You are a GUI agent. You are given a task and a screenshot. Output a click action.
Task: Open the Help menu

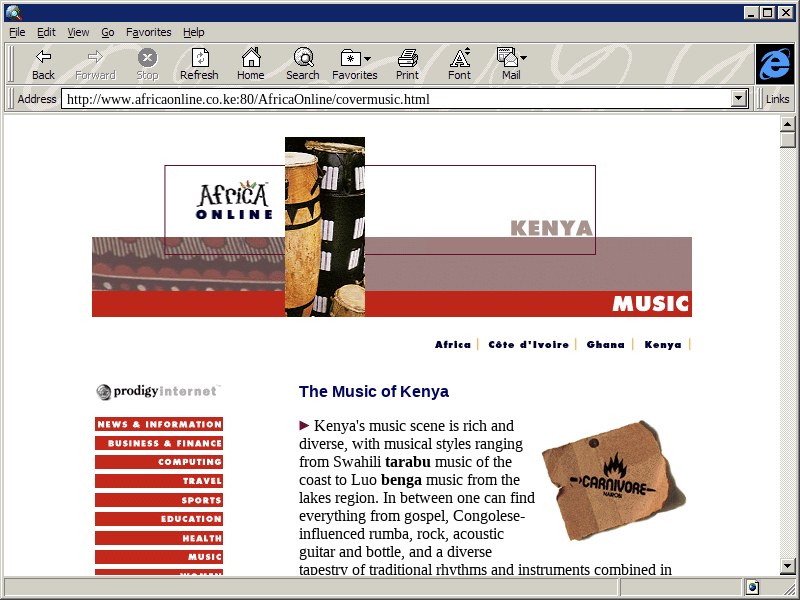[x=193, y=32]
